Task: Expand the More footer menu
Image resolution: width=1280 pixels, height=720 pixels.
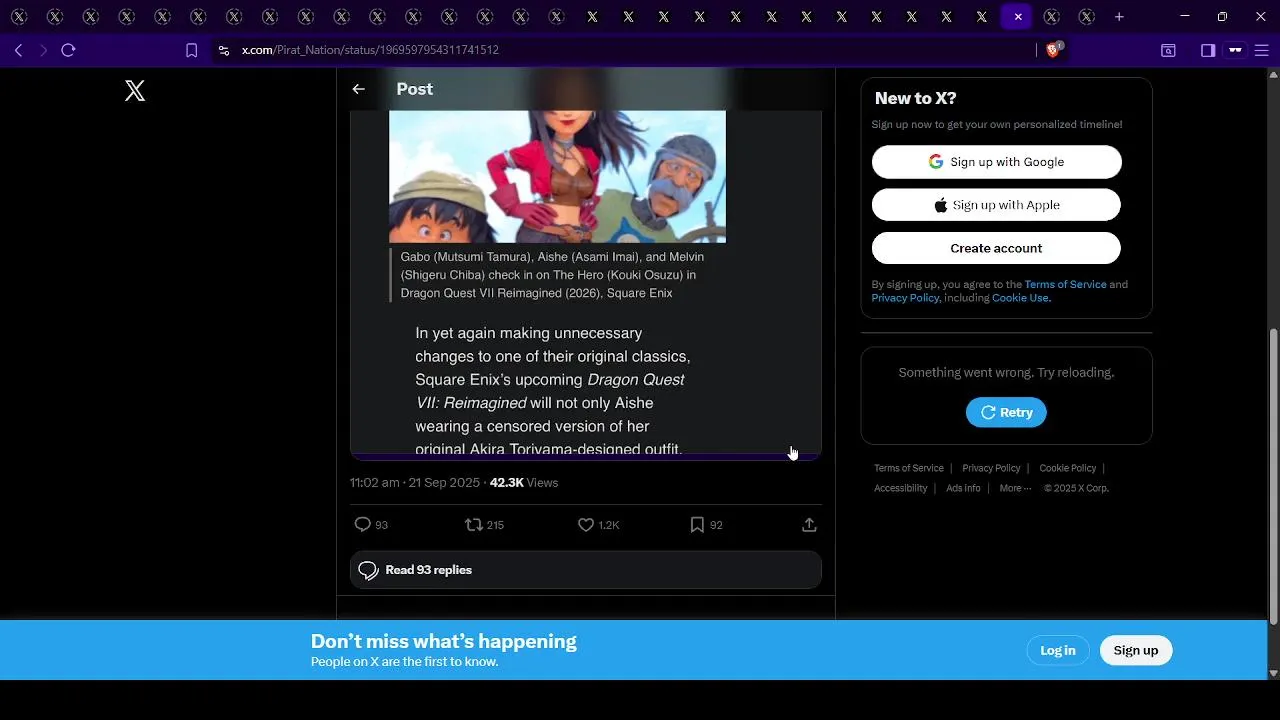Action: point(1015,488)
